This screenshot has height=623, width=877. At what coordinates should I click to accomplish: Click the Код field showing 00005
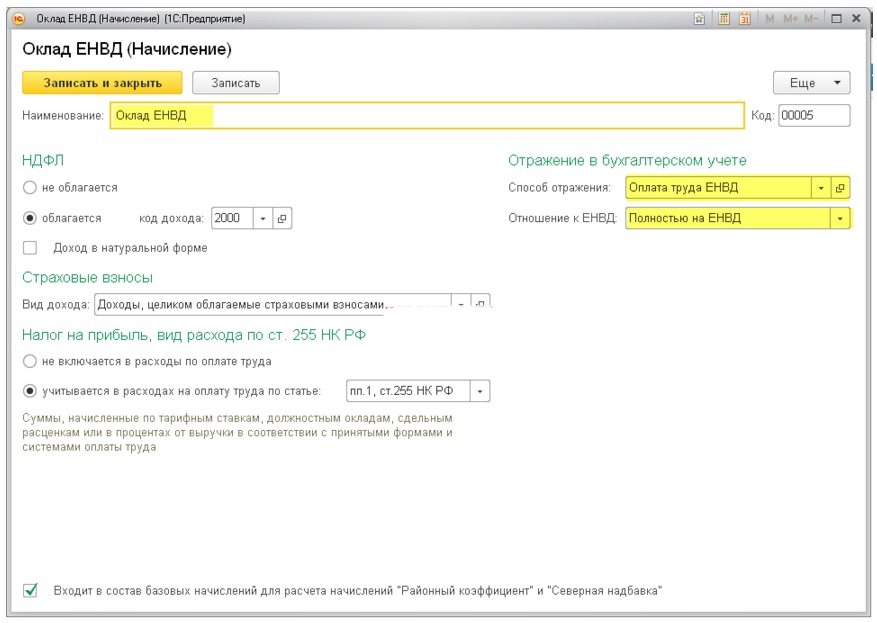coord(814,116)
